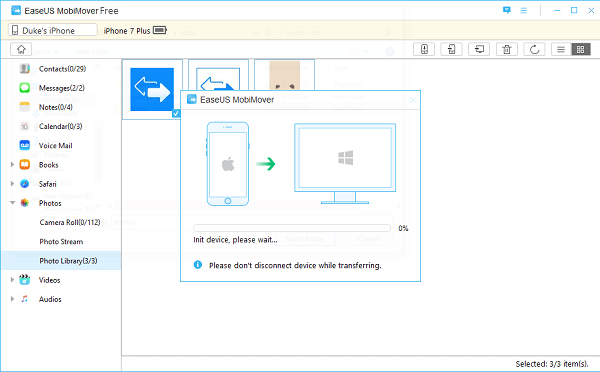
Task: Open Calendar(0/3) in sidebar
Action: point(60,126)
